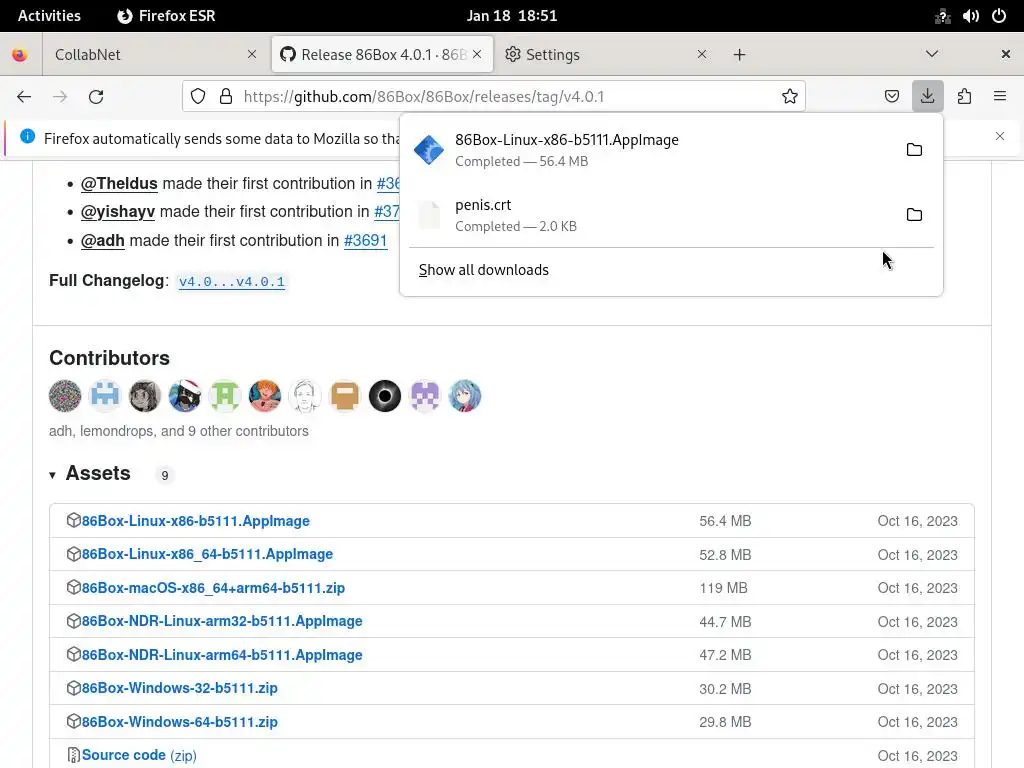View site security padlock info
The height and width of the screenshot is (768, 1024).
(x=226, y=97)
